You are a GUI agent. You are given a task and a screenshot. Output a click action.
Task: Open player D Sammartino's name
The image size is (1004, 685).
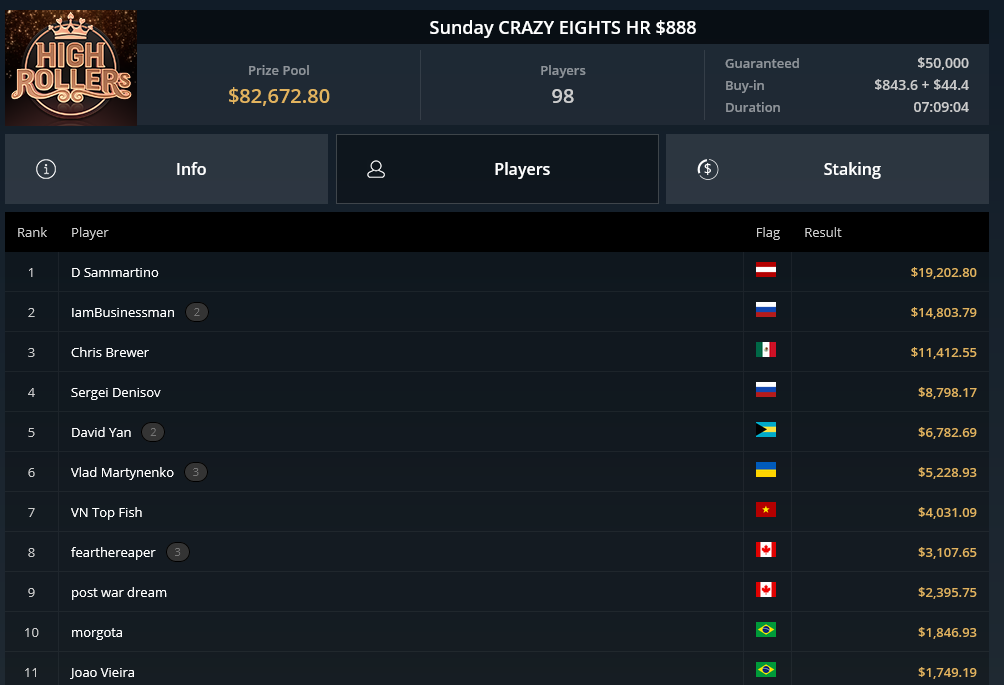pyautogui.click(x=115, y=273)
